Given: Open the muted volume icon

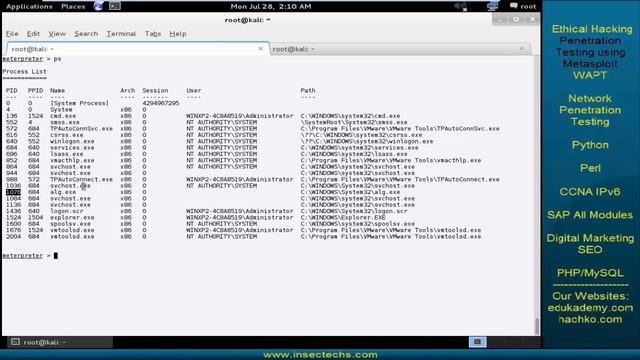Looking at the screenshot, I should tap(461, 6).
